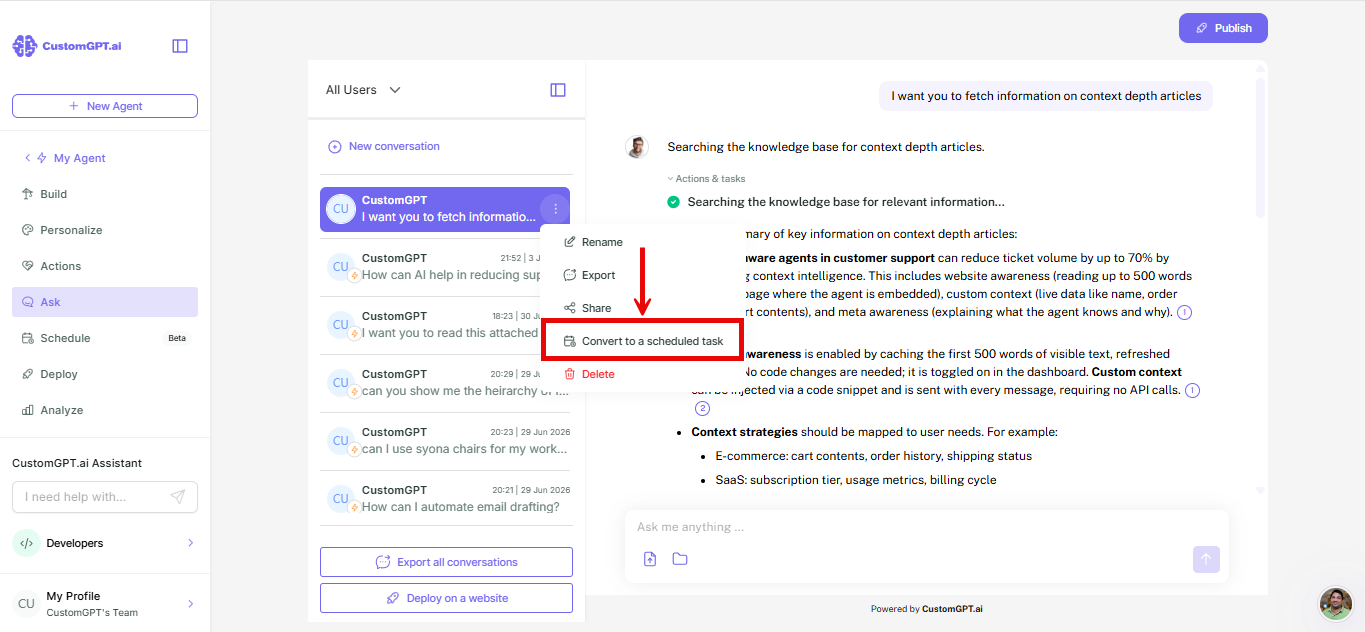Click the Analyze bar chart icon
Viewport: 1365px width, 632px height.
tap(28, 410)
